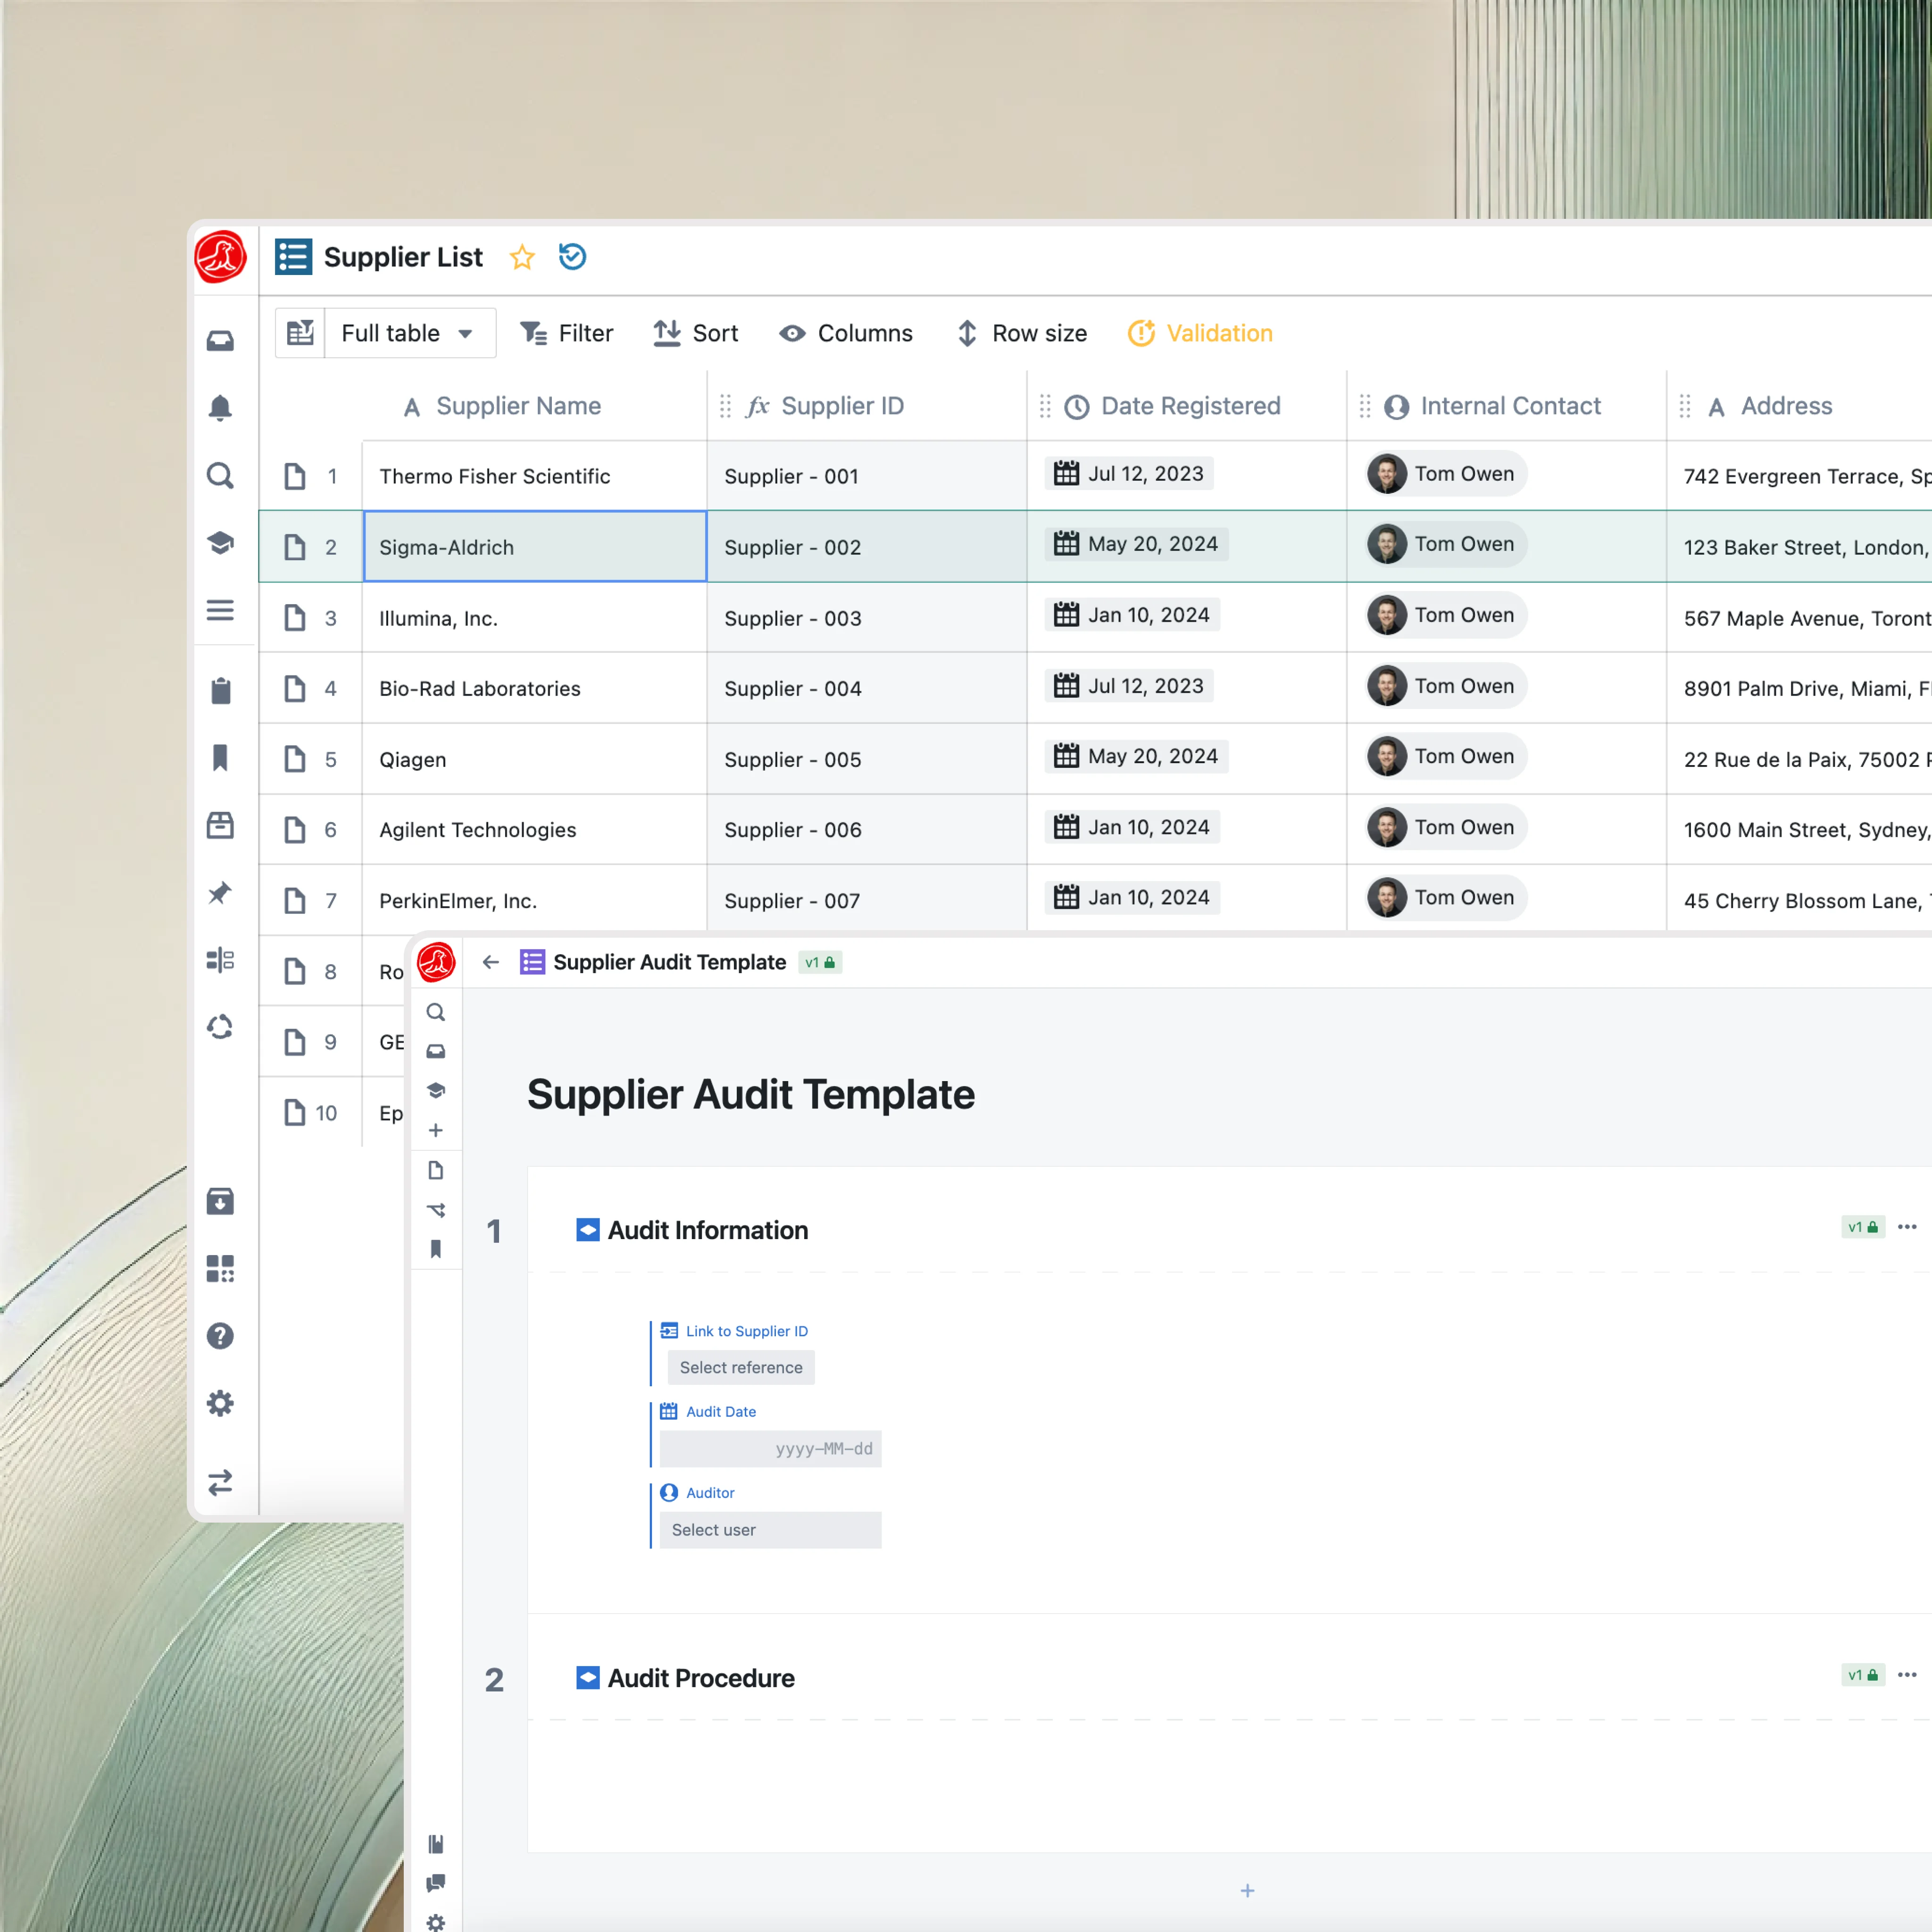The image size is (1932, 1932).
Task: Click the search icon in main sidebar
Action: (x=220, y=476)
